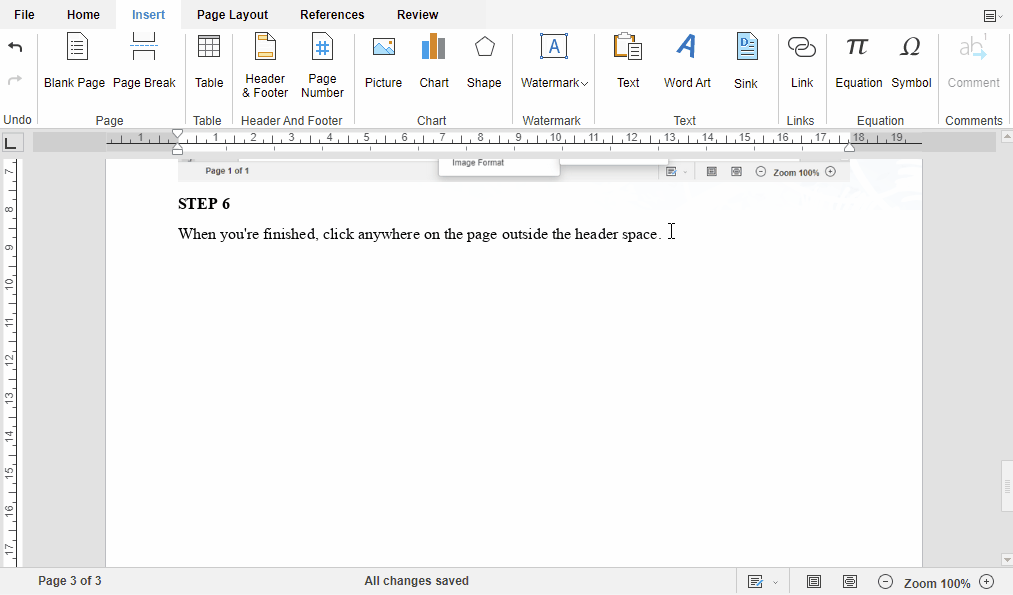
Task: Insert a Table
Action: tap(209, 62)
